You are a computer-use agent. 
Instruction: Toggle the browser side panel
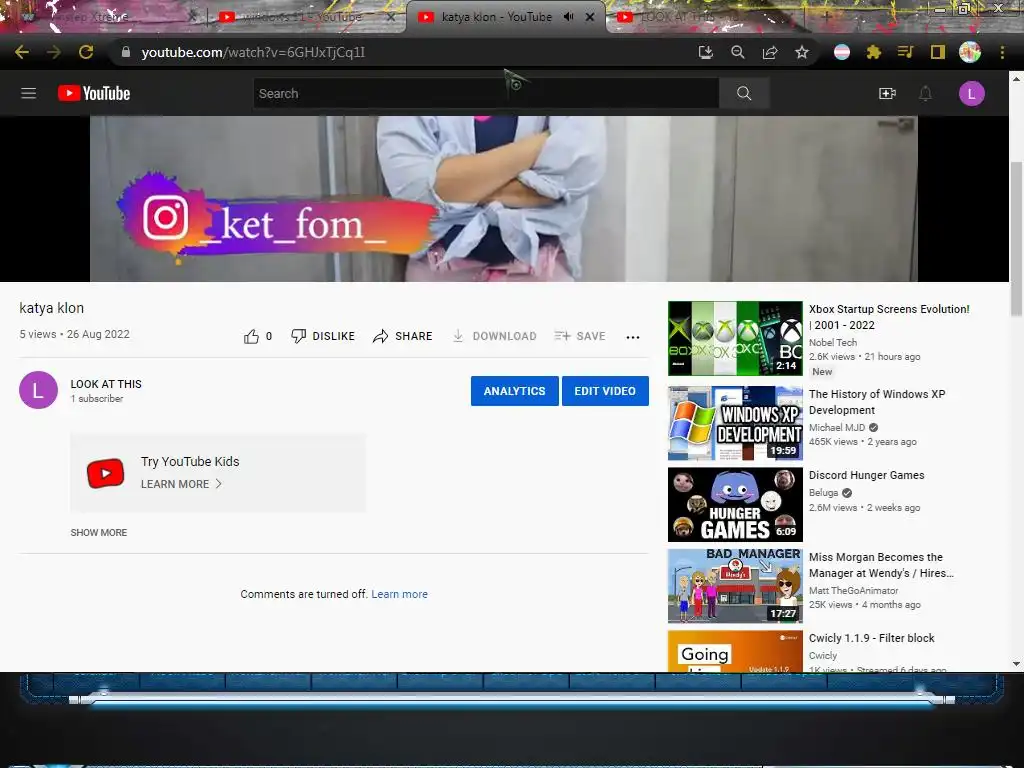click(938, 52)
